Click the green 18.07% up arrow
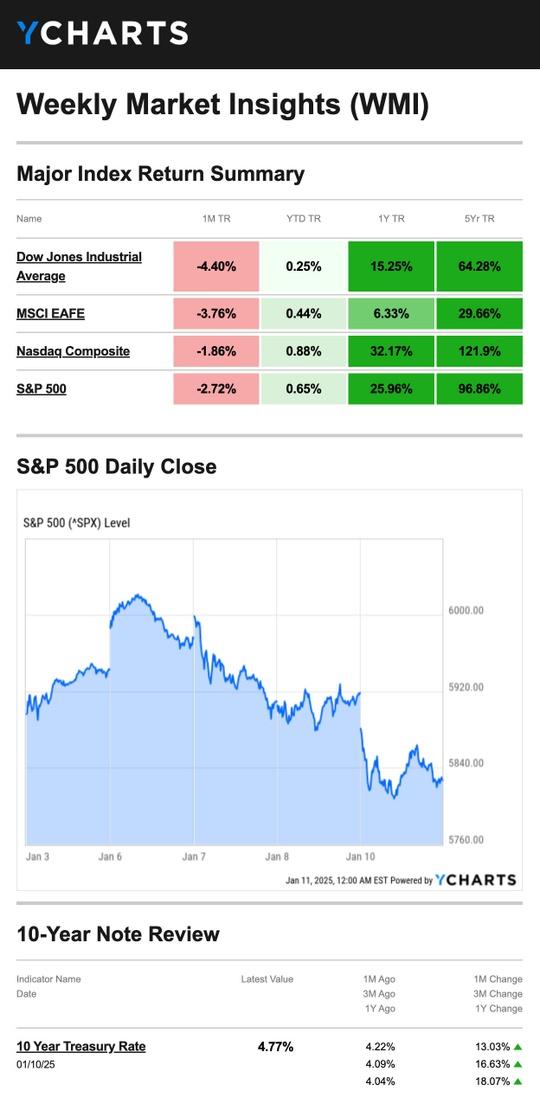 518,1081
